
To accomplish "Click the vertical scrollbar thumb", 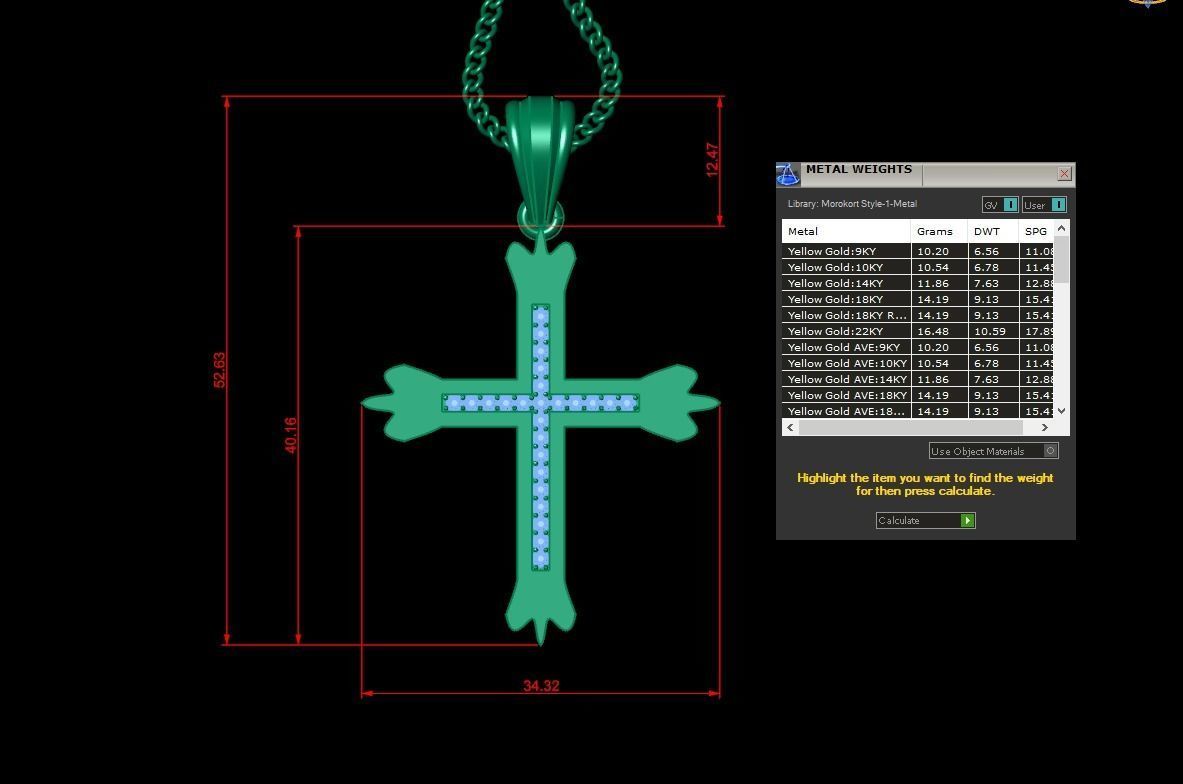I will (1062, 259).
